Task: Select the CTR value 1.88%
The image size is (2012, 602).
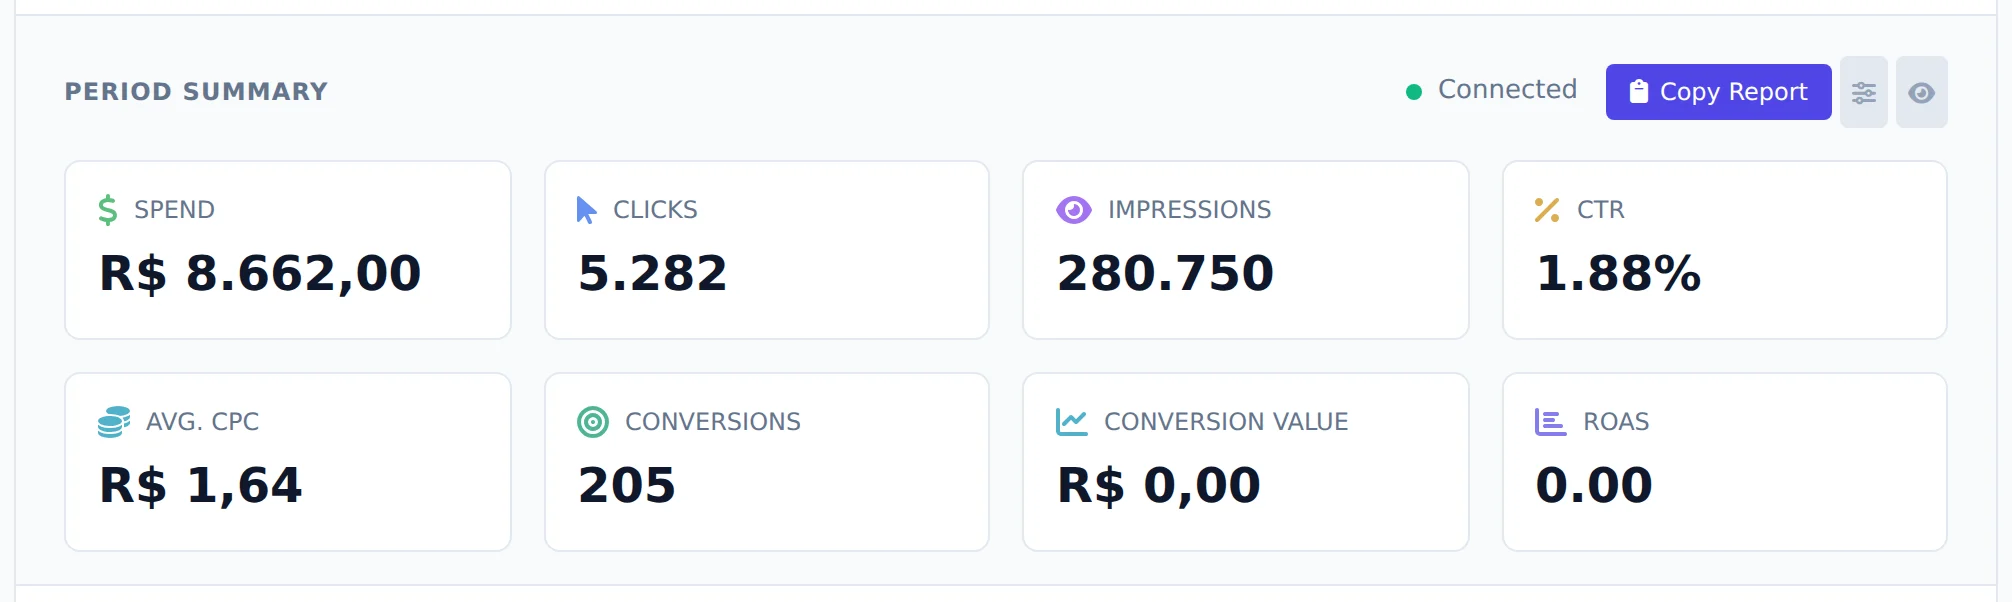Action: (1618, 273)
